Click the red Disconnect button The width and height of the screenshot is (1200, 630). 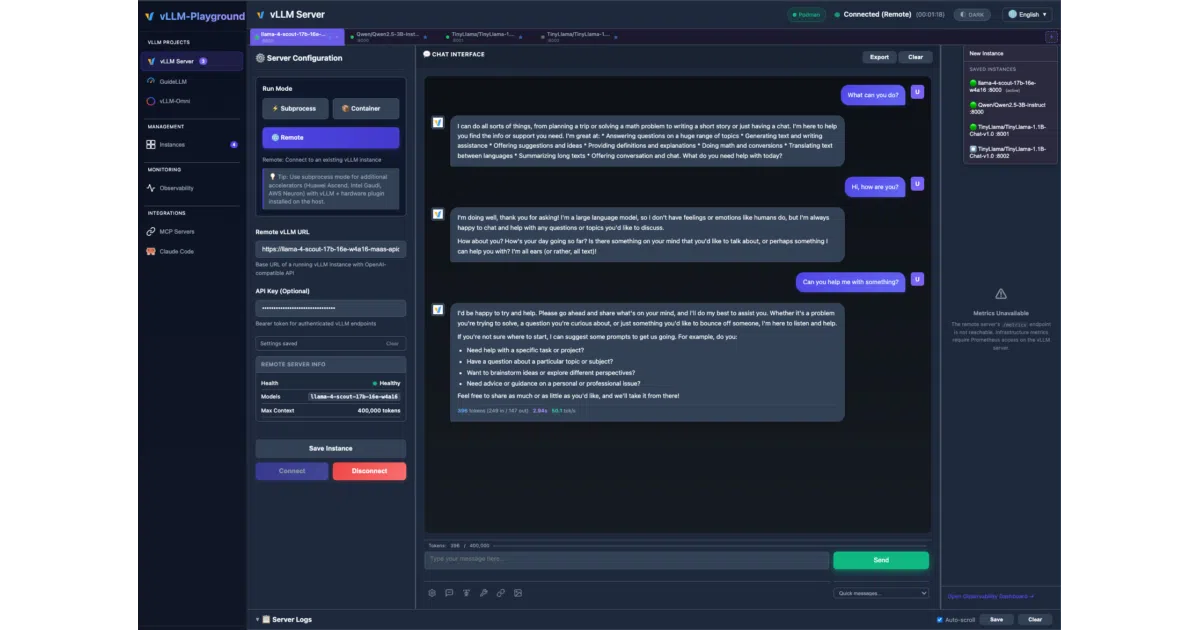pos(369,471)
